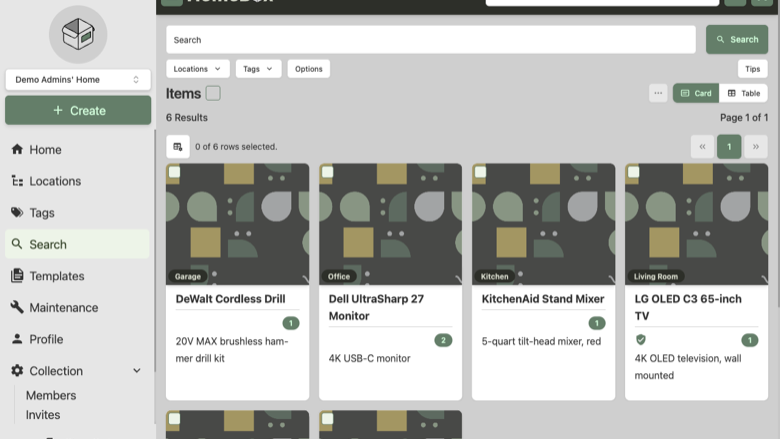The image size is (780, 439).
Task: Collapse the Collection section chevron
Action: [137, 371]
